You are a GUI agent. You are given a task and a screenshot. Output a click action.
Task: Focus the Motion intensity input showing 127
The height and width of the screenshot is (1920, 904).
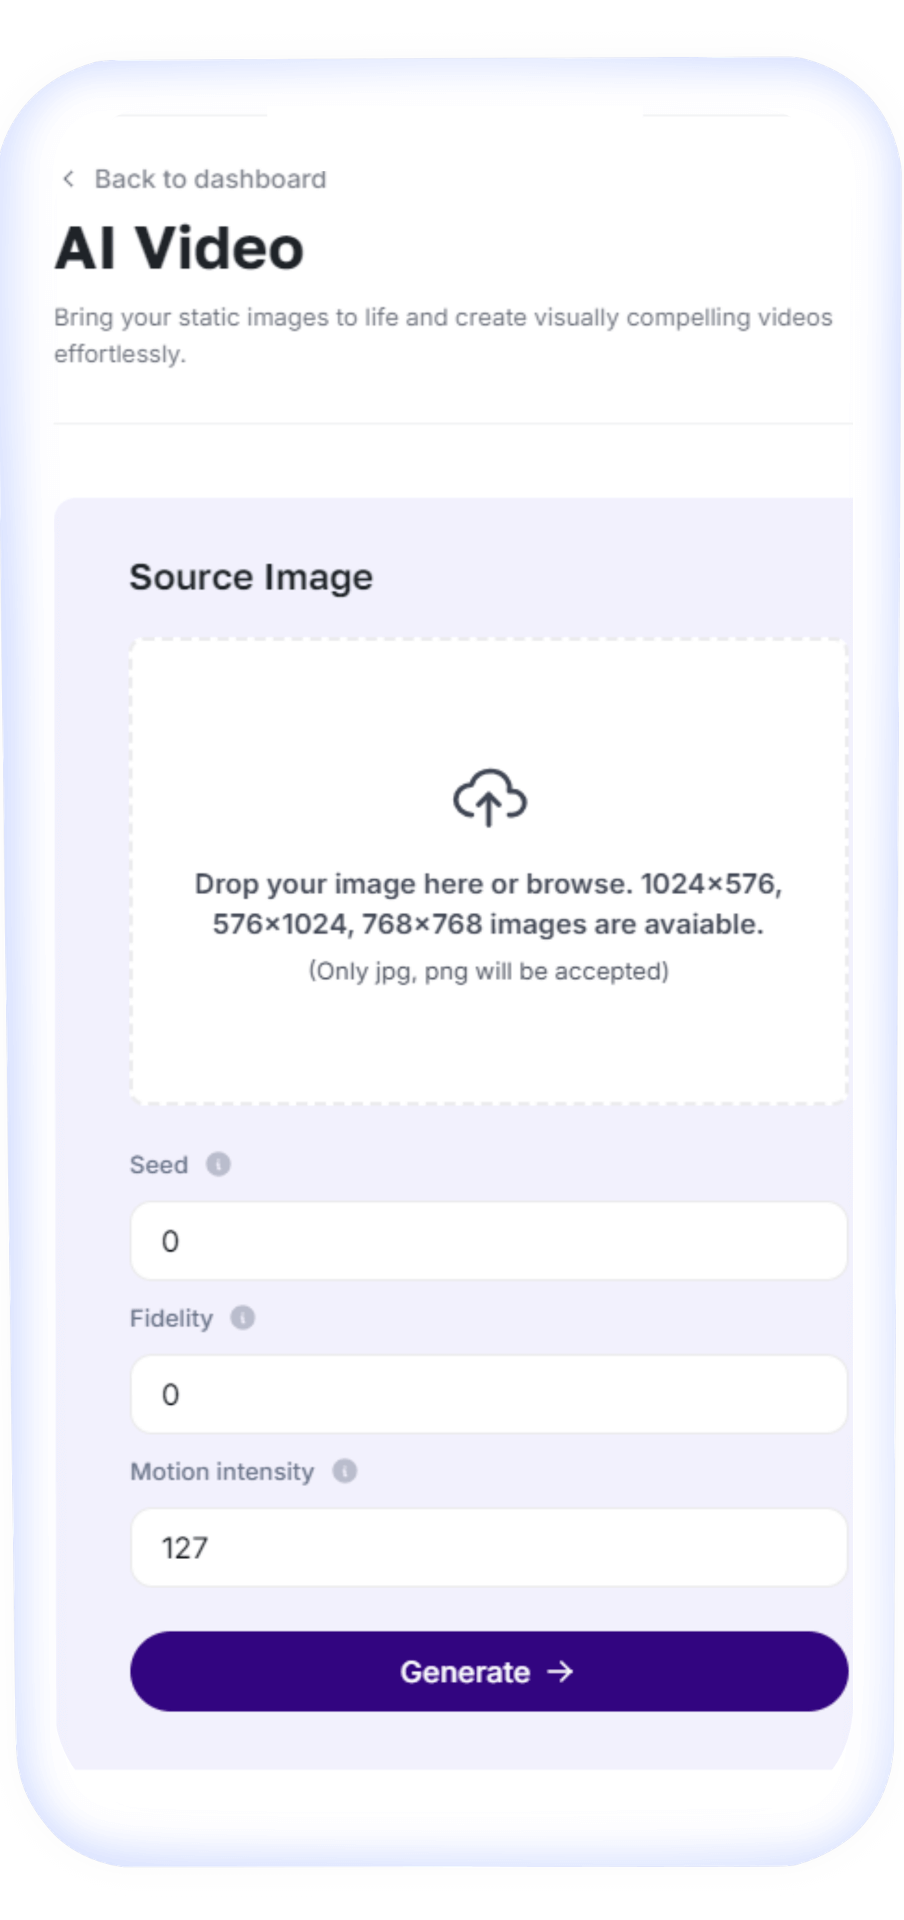coord(488,1548)
